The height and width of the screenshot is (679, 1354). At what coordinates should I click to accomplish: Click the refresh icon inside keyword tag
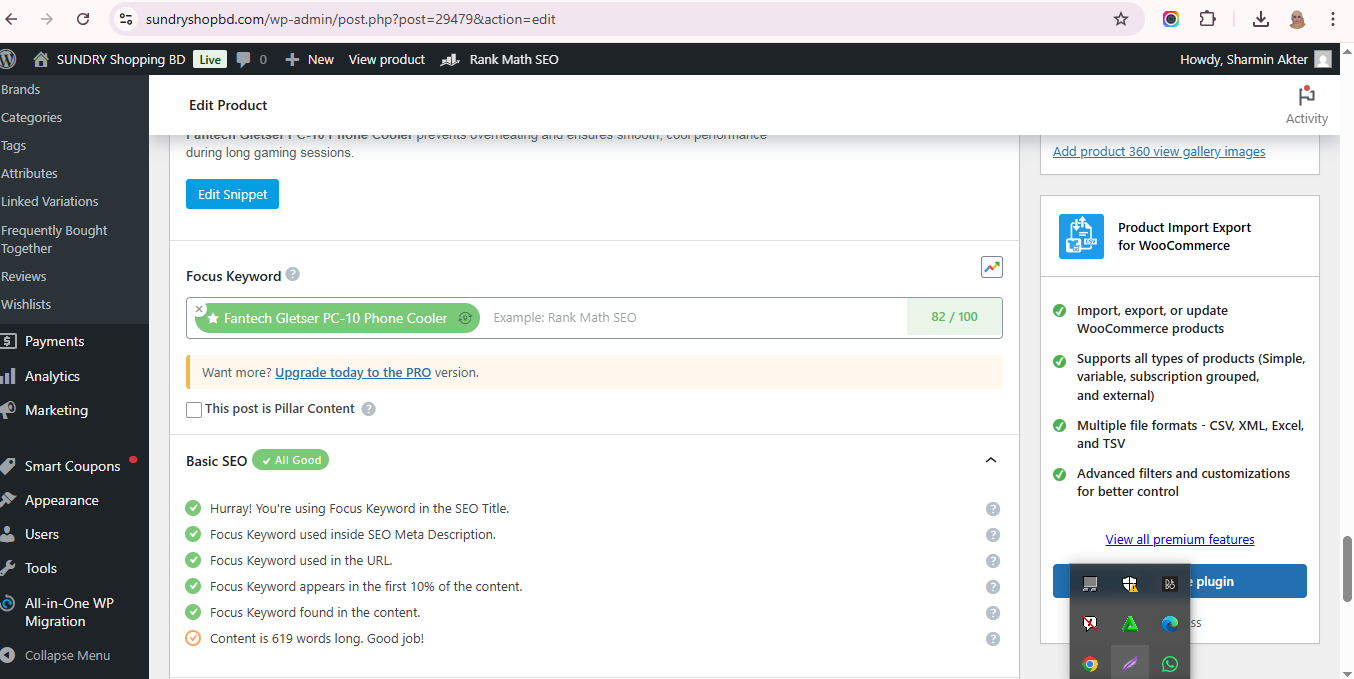(x=465, y=318)
